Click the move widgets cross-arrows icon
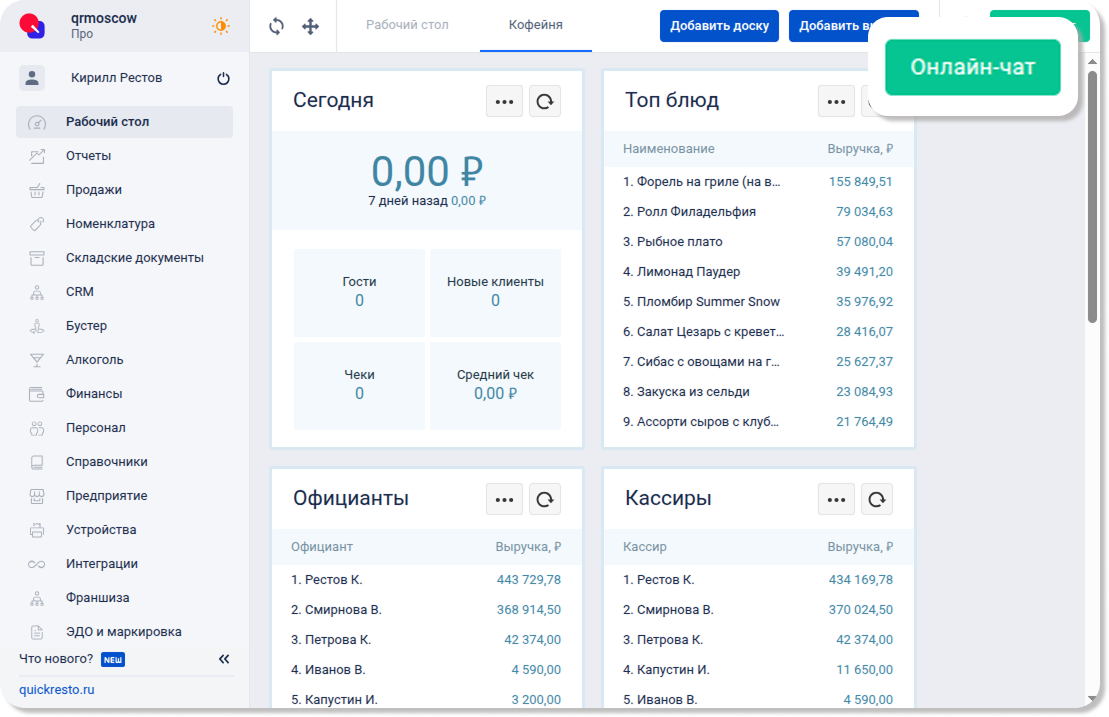This screenshot has width=1109, height=717. coord(311,26)
